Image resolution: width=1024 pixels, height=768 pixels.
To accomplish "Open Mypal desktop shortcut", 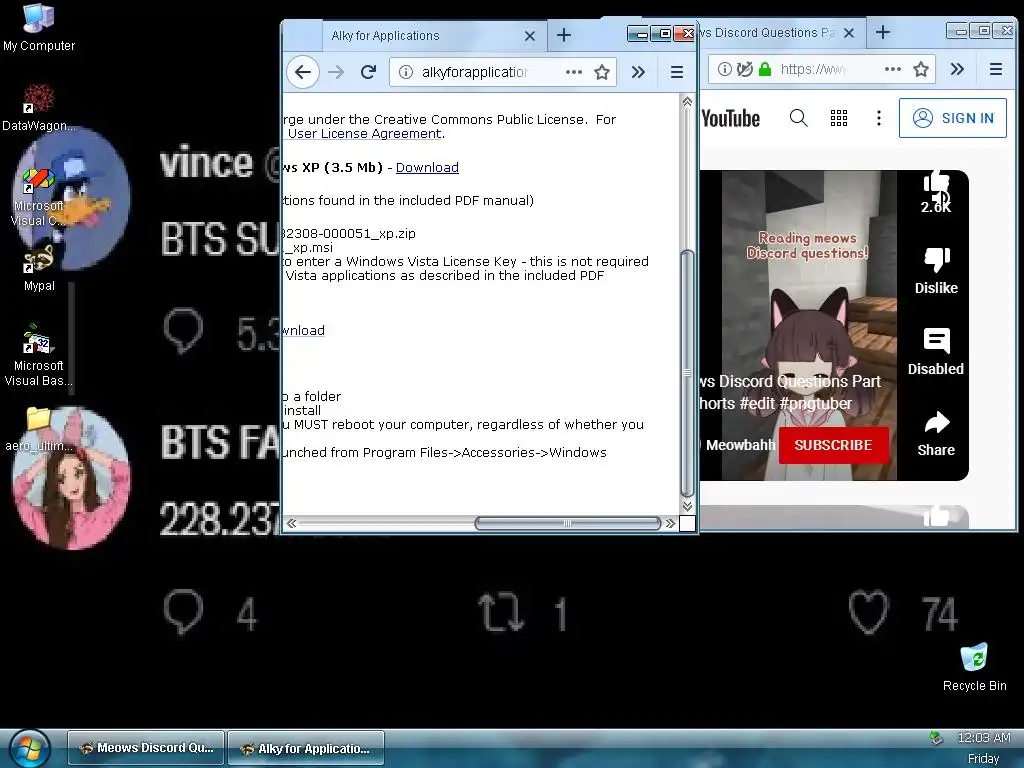I will pyautogui.click(x=39, y=269).
